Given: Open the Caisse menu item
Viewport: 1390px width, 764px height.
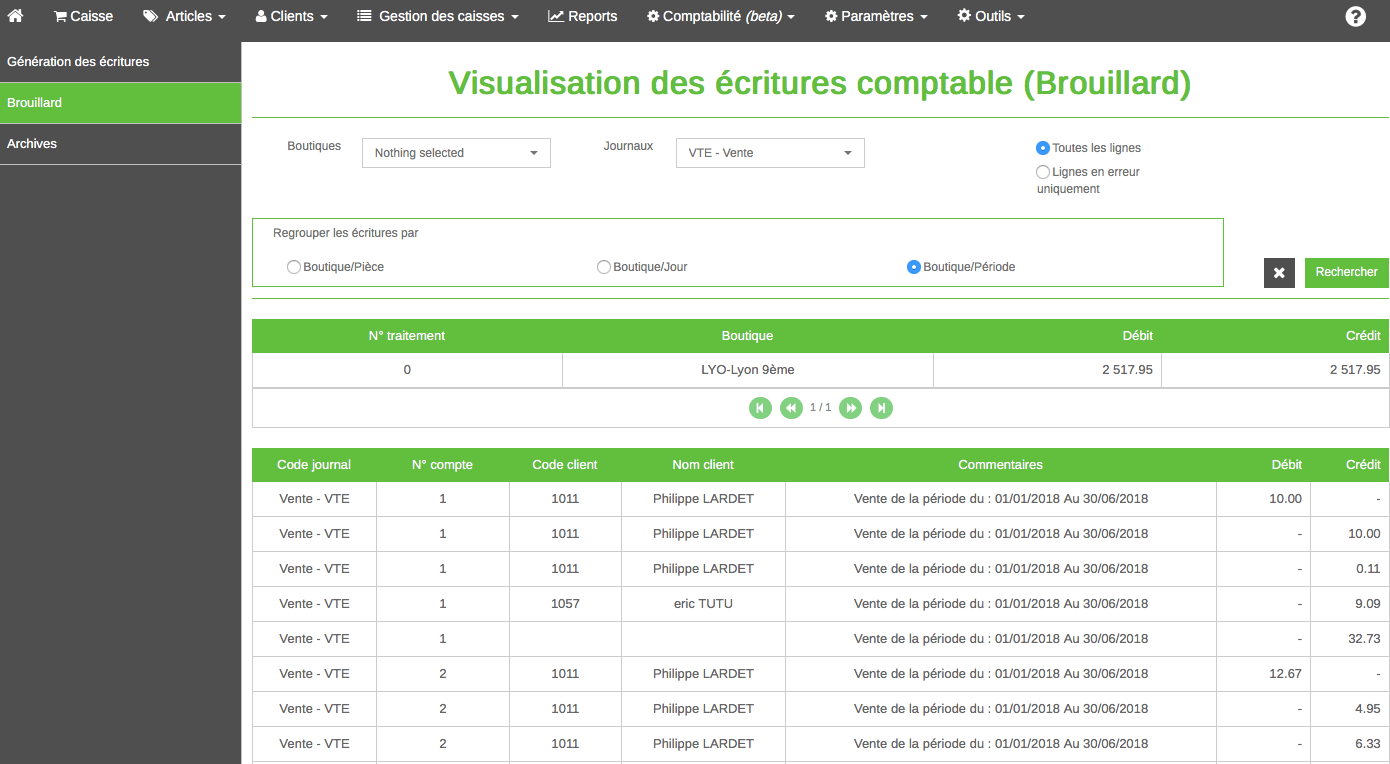Looking at the screenshot, I should [x=83, y=16].
